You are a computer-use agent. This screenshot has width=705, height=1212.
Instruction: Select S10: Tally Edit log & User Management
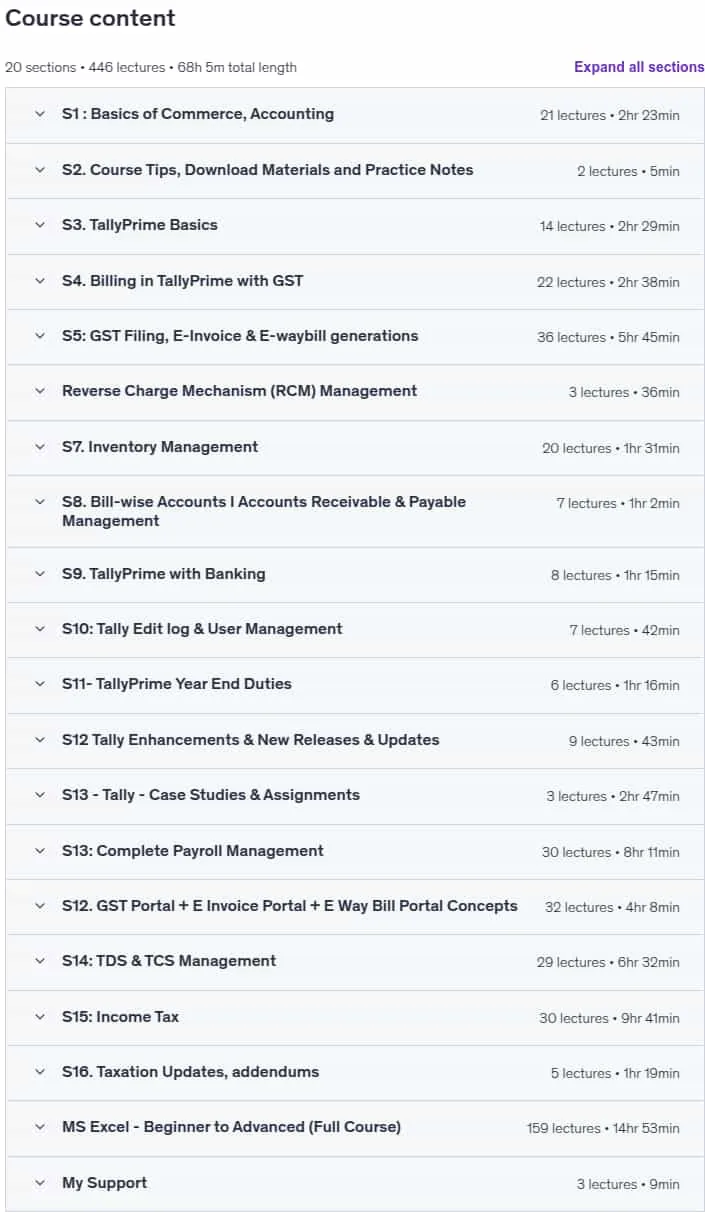(202, 629)
